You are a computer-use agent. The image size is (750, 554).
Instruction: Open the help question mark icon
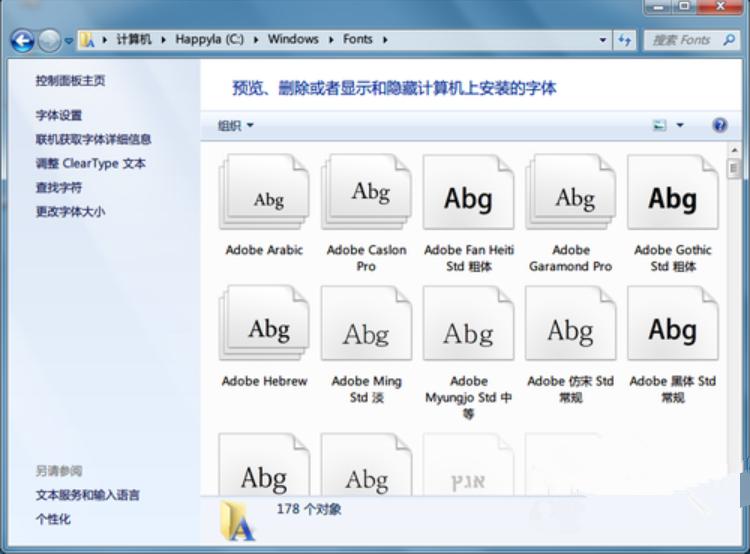[719, 125]
